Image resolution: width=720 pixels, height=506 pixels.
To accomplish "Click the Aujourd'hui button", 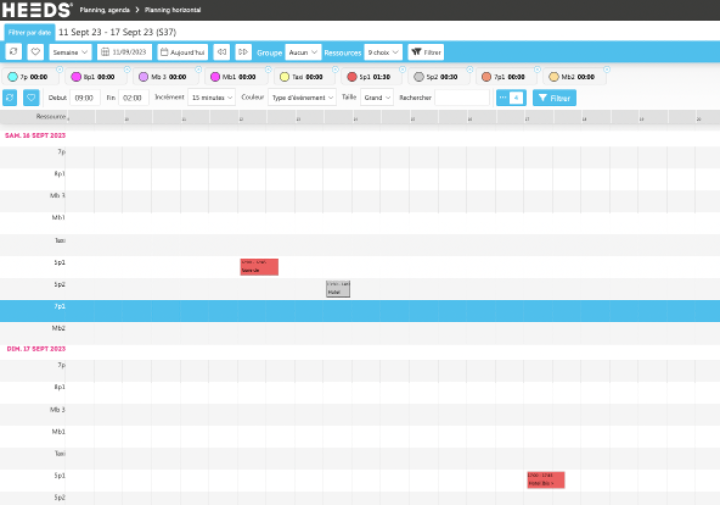I will [183, 52].
